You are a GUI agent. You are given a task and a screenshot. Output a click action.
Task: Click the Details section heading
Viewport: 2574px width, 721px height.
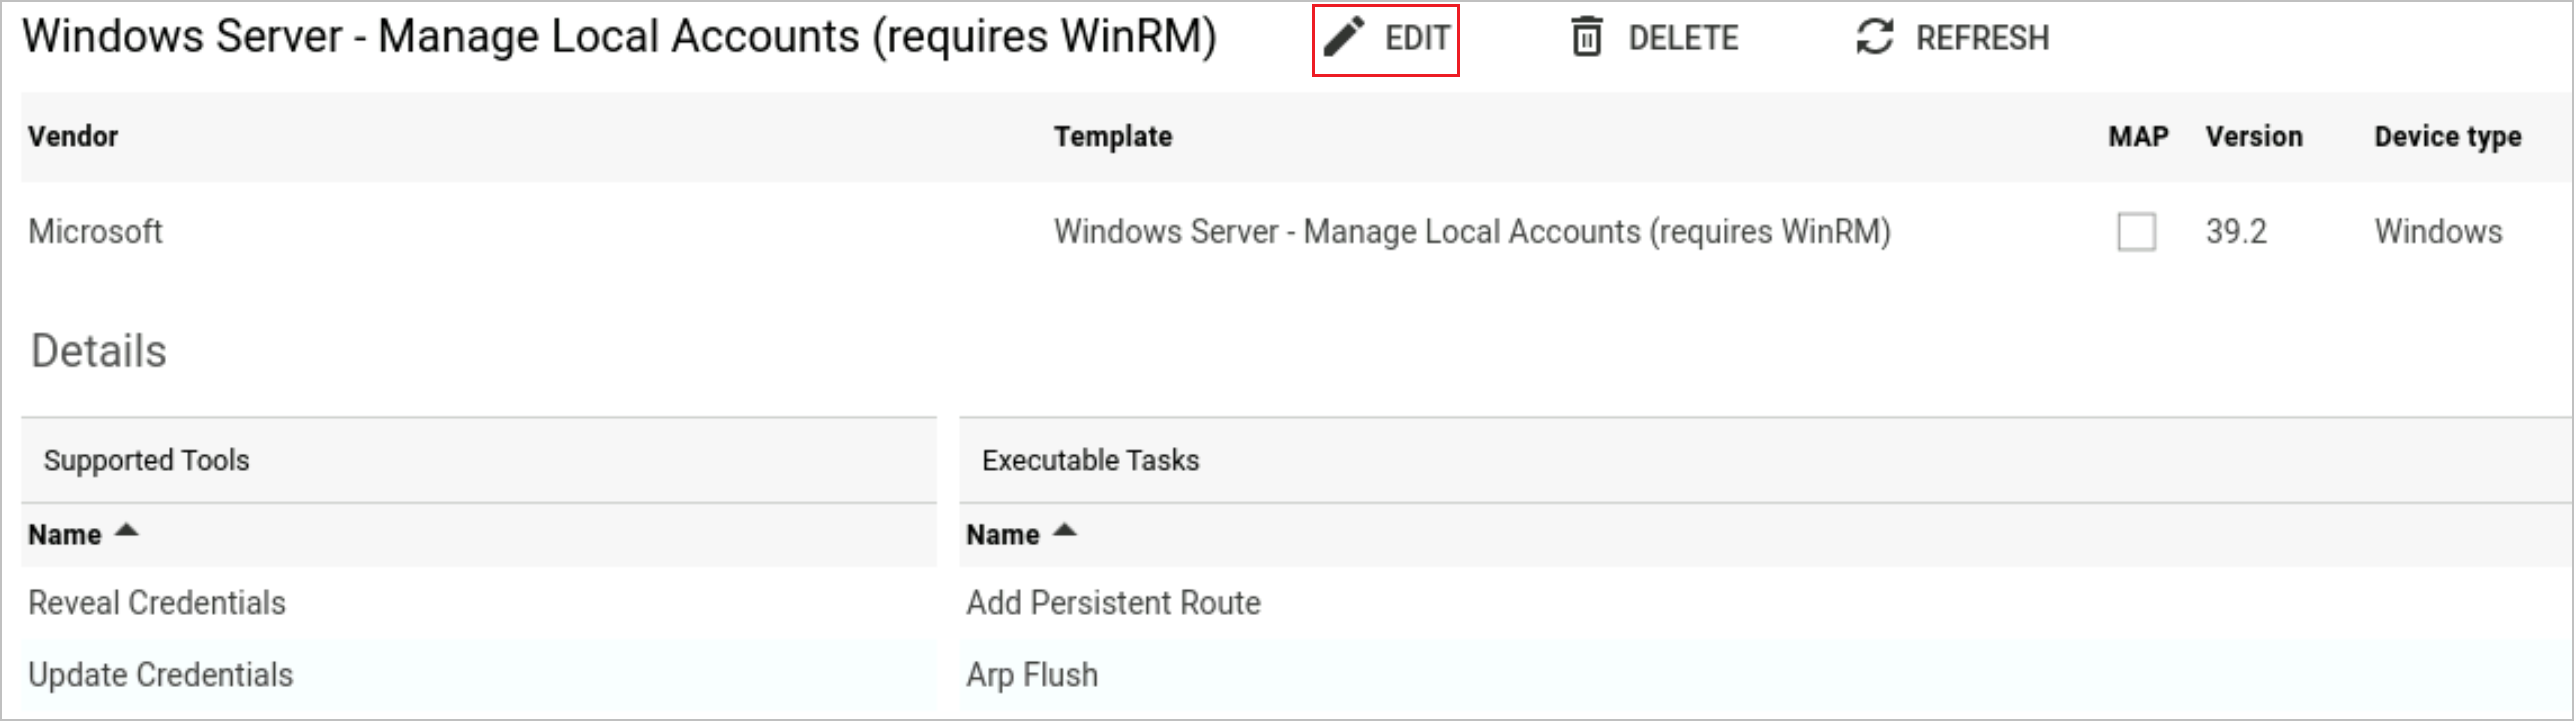click(x=99, y=351)
